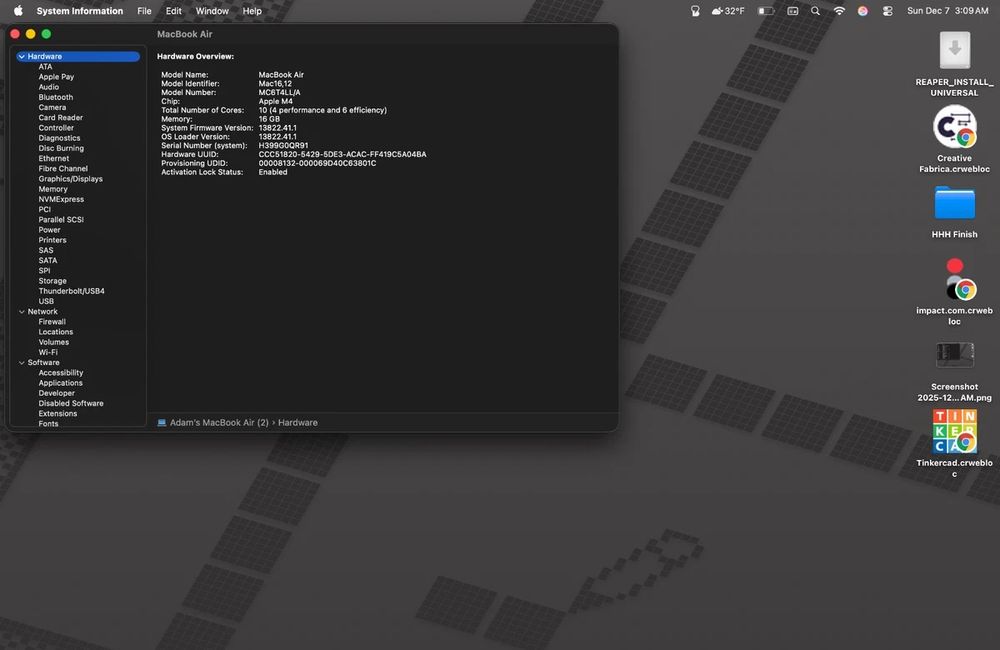1000x650 pixels.
Task: Click Hardware in the path bar
Action: [298, 422]
